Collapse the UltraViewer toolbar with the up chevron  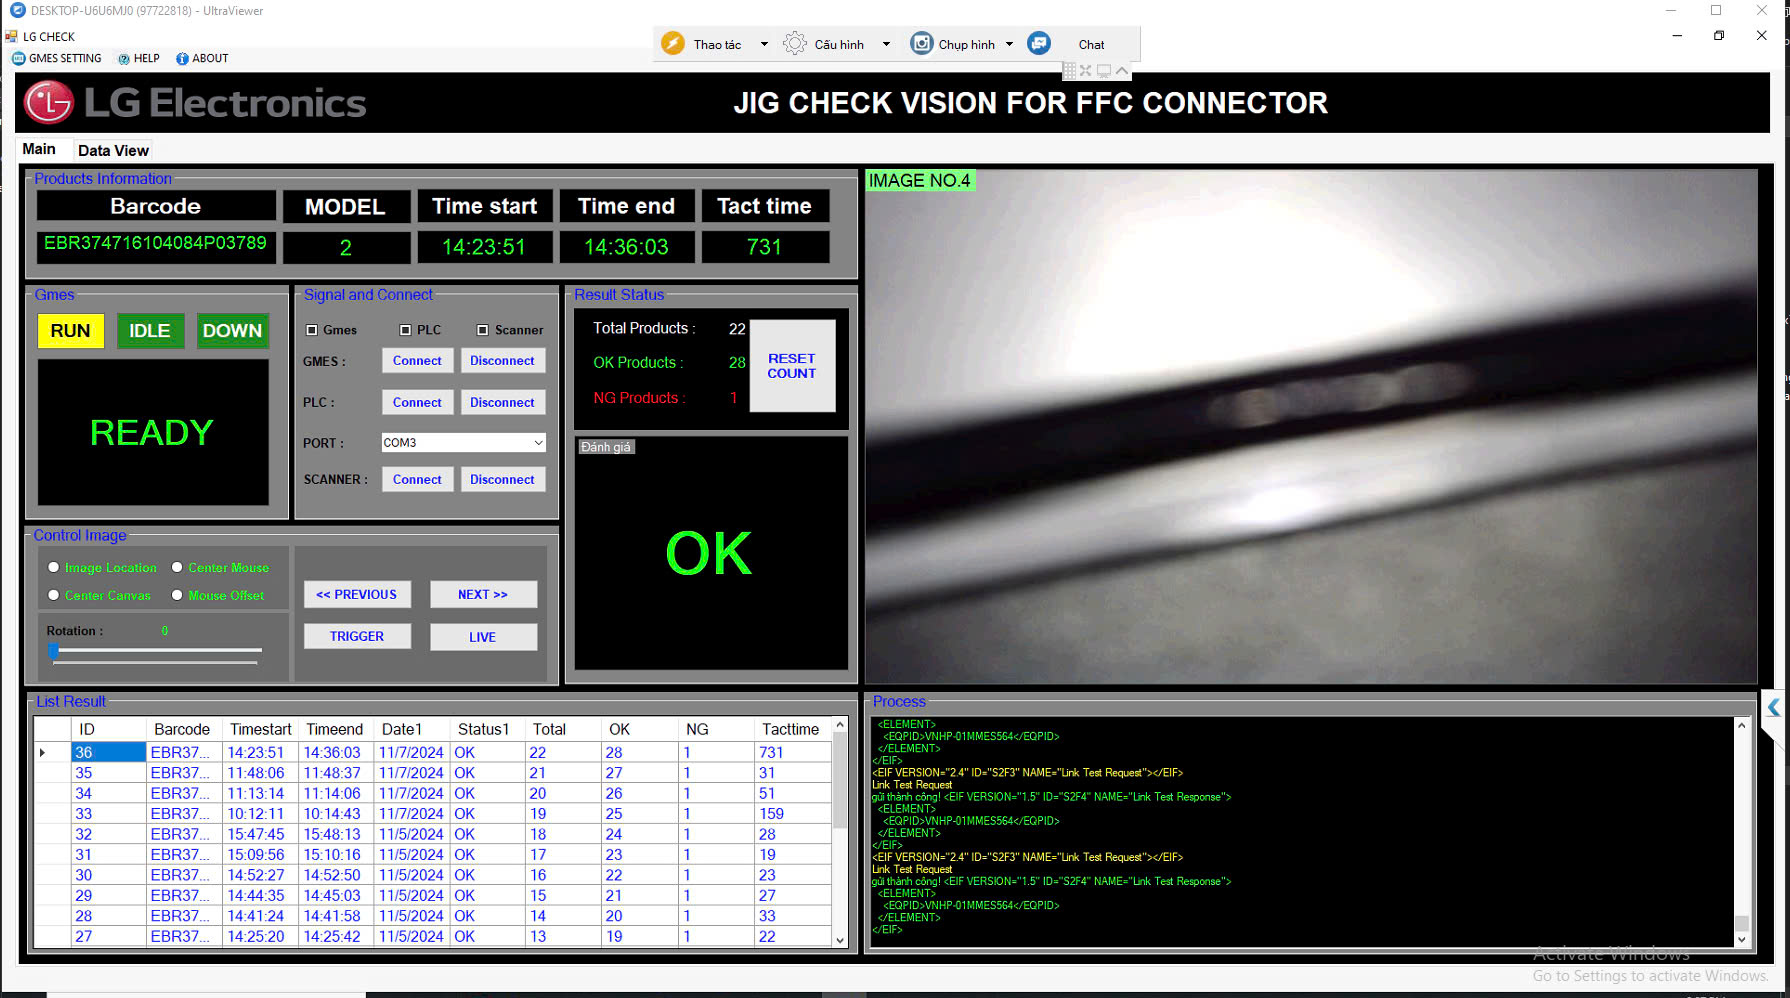pos(1122,71)
